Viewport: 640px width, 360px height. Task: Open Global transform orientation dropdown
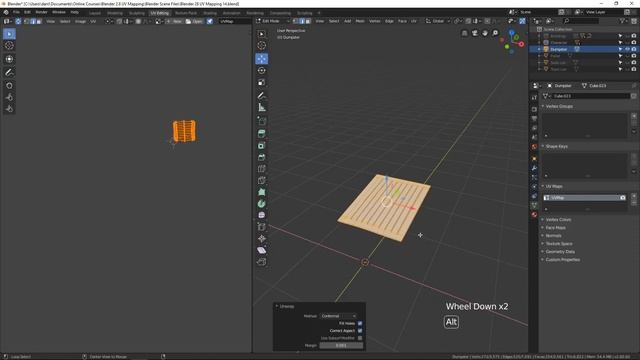(x=438, y=21)
